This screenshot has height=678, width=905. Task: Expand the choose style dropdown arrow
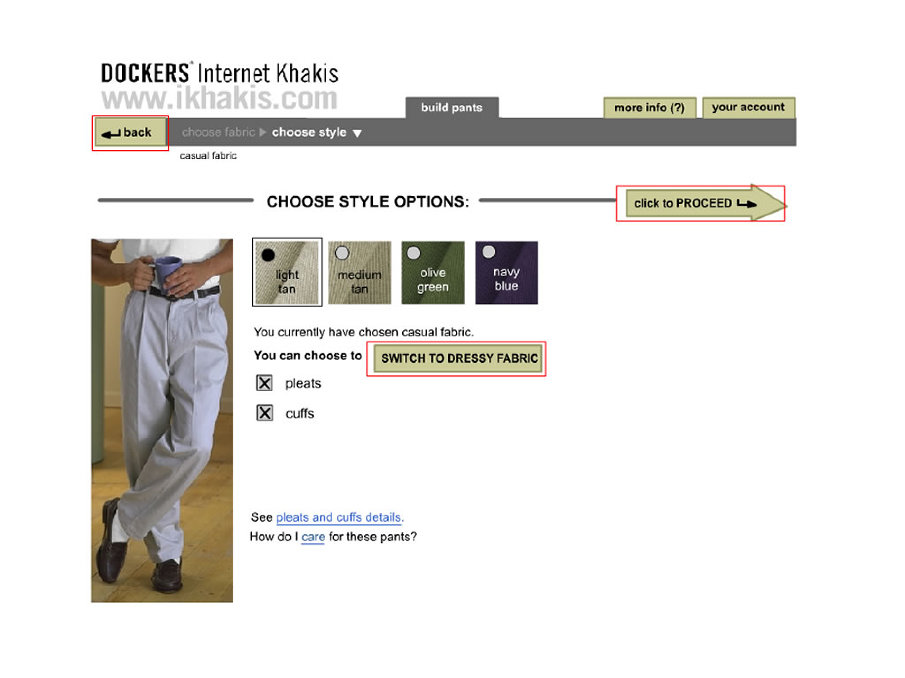point(357,133)
